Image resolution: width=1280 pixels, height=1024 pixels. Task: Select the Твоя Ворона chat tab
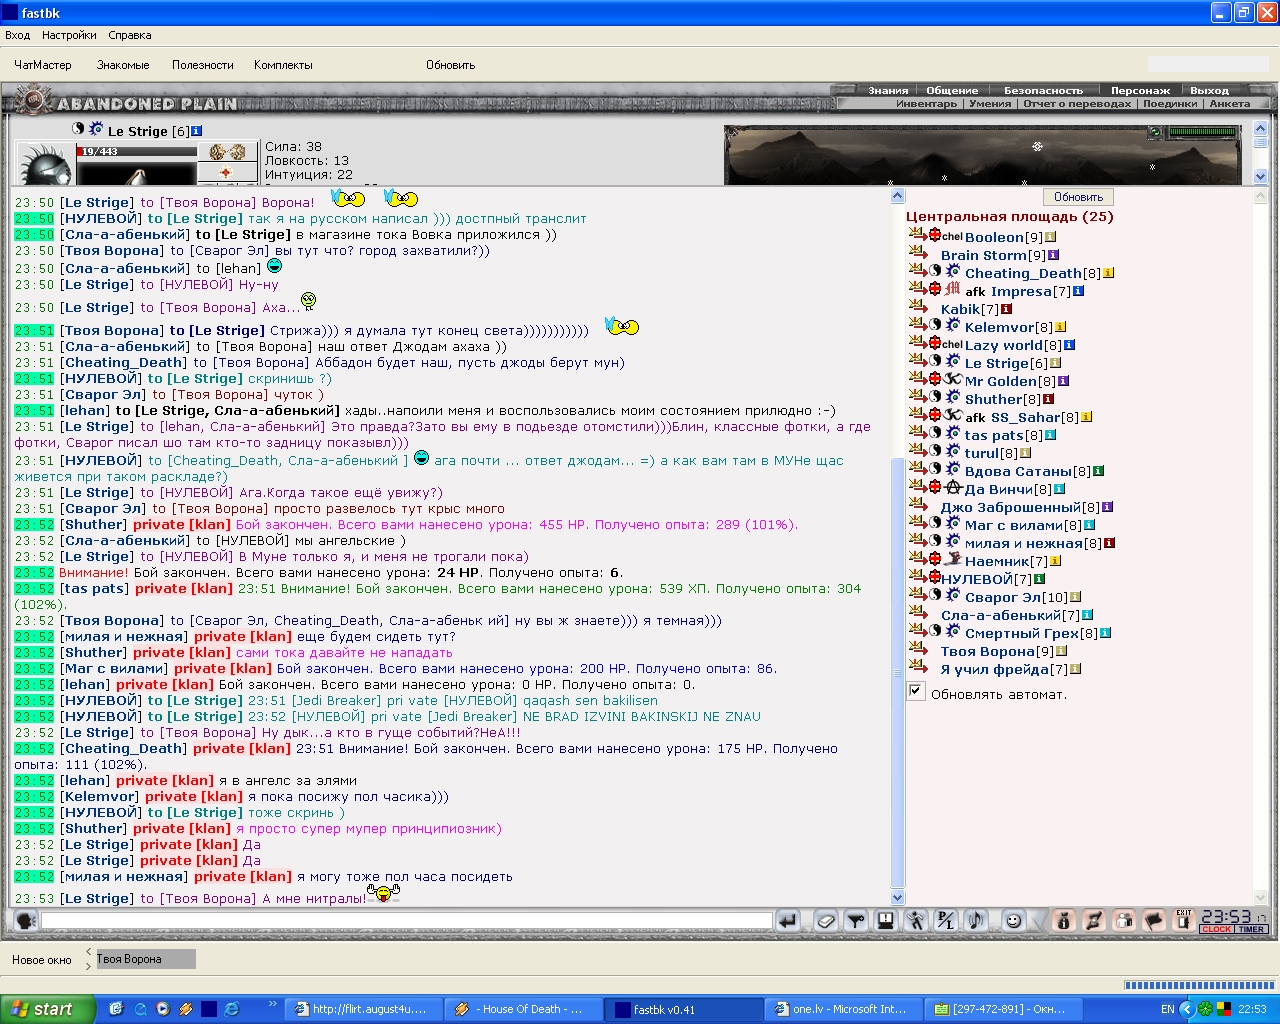coord(145,959)
